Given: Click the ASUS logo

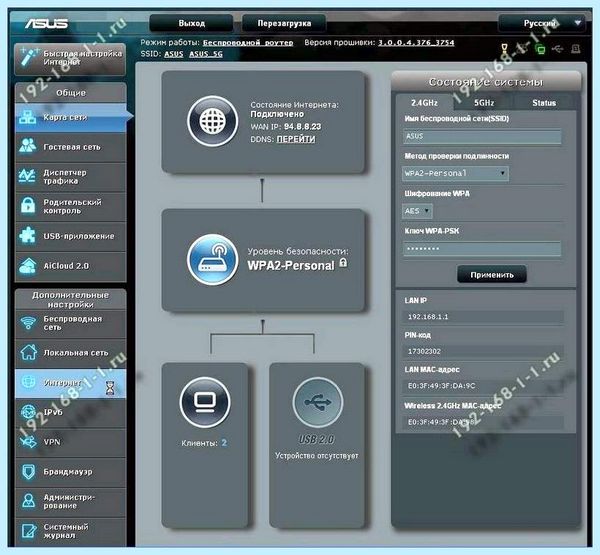Looking at the screenshot, I should [46, 24].
